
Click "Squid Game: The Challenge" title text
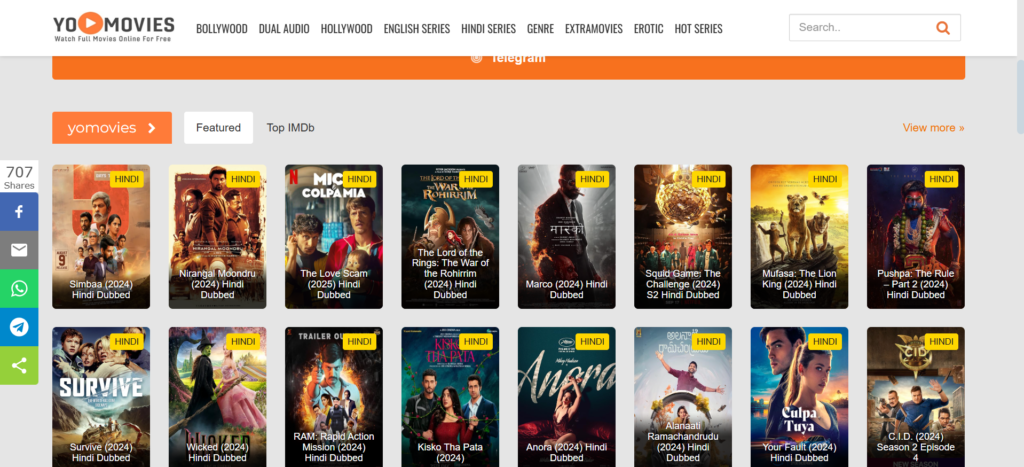(683, 284)
